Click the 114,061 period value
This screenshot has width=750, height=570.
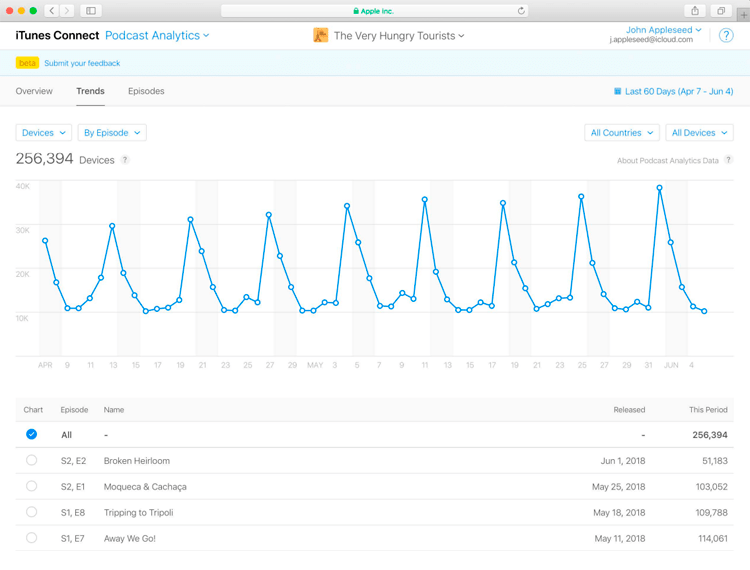click(x=713, y=538)
